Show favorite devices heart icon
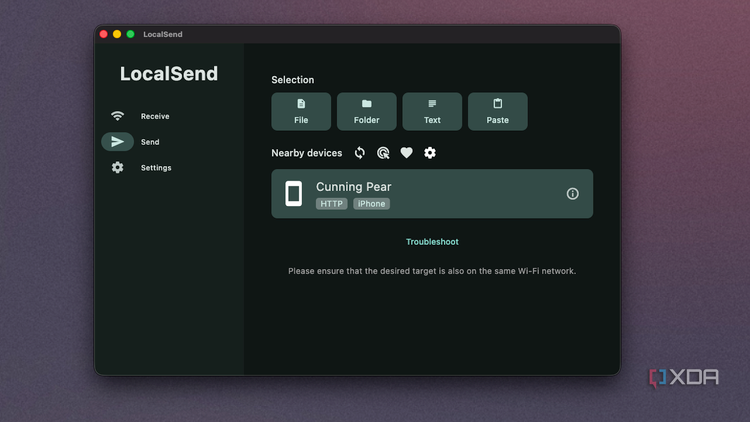The height and width of the screenshot is (422, 750). [407, 153]
